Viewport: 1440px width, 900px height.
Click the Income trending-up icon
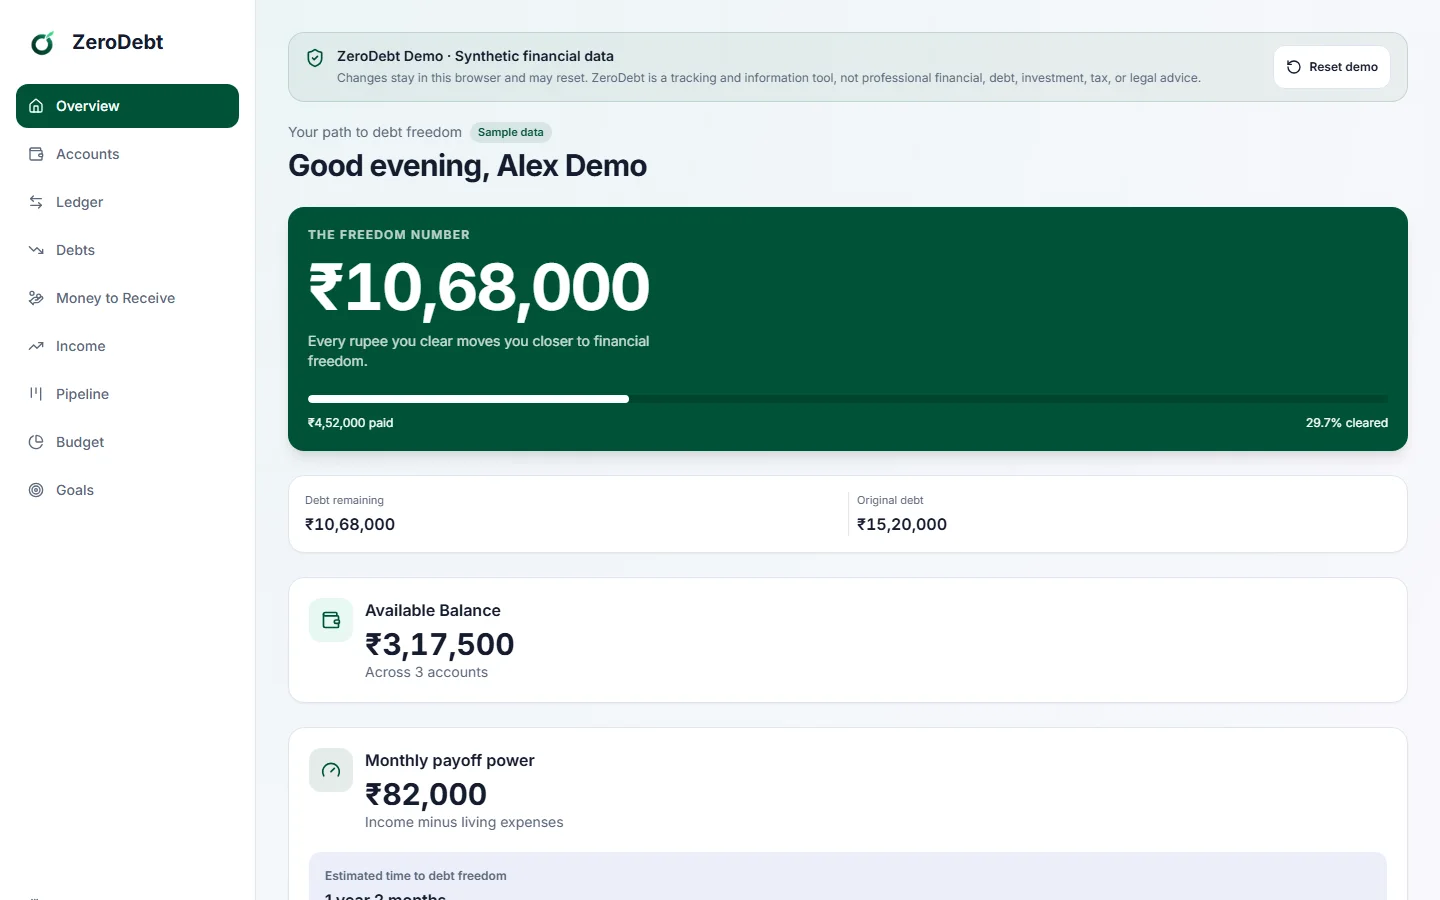(x=36, y=346)
